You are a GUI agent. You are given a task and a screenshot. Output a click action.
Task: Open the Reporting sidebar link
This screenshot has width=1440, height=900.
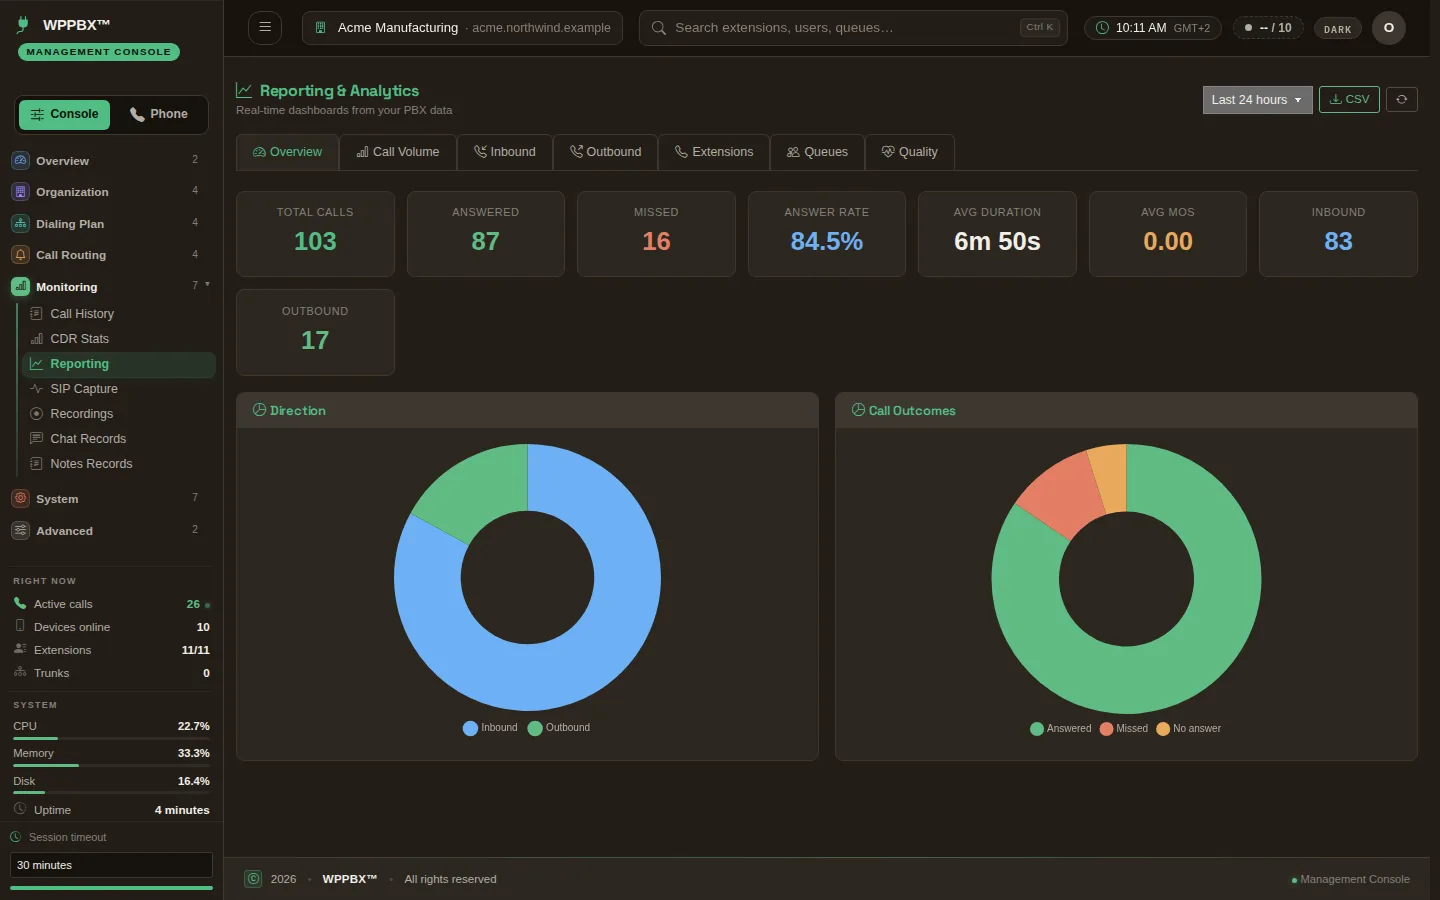[118, 364]
